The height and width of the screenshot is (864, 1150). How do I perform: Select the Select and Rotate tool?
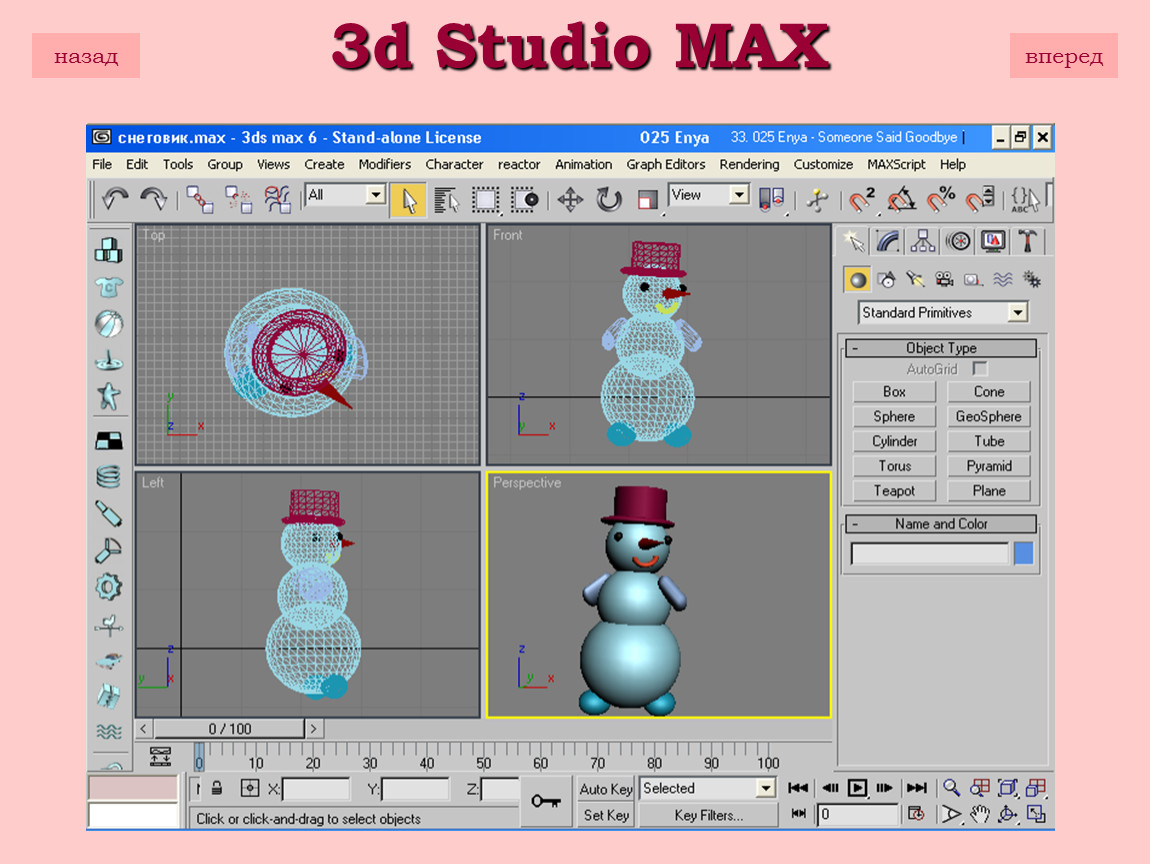point(609,199)
